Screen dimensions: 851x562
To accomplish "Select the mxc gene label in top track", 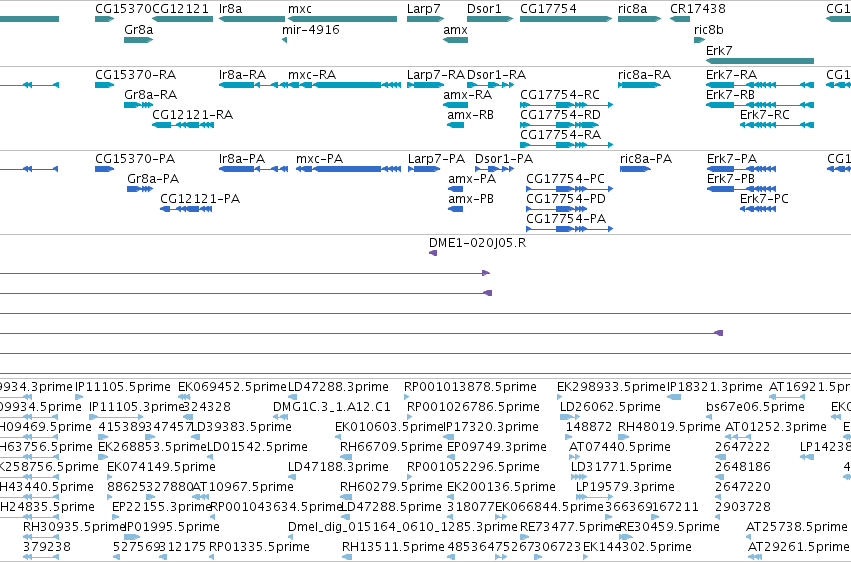I will tap(300, 9).
